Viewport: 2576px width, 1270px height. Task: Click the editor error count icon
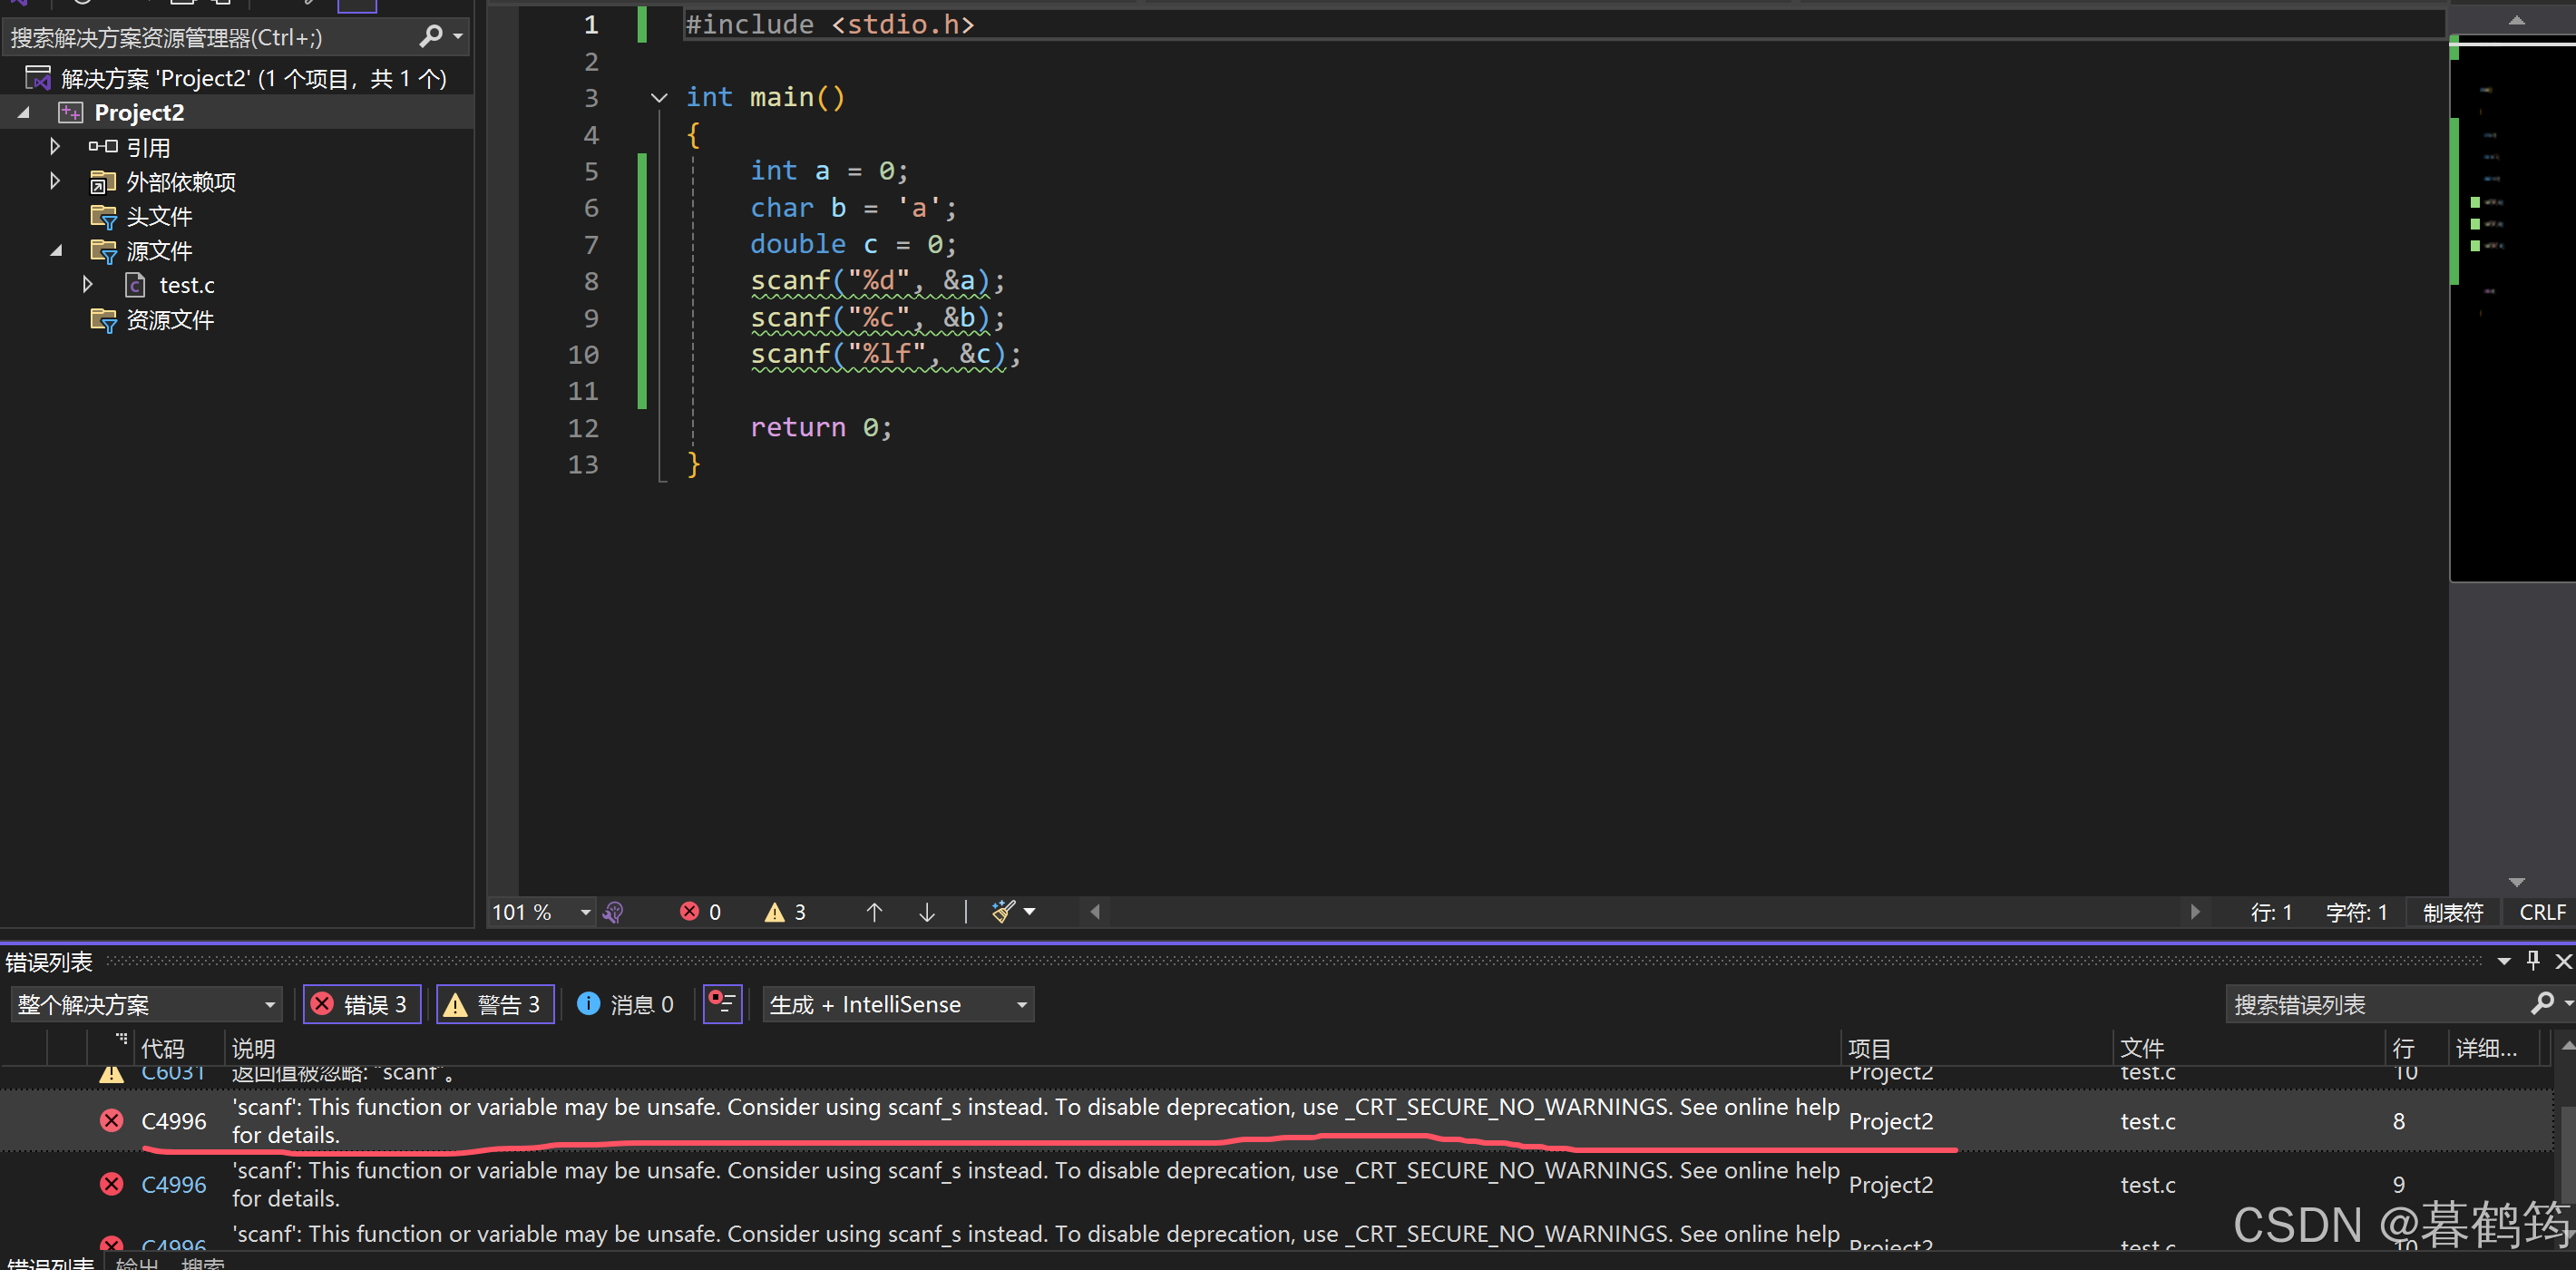[689, 911]
